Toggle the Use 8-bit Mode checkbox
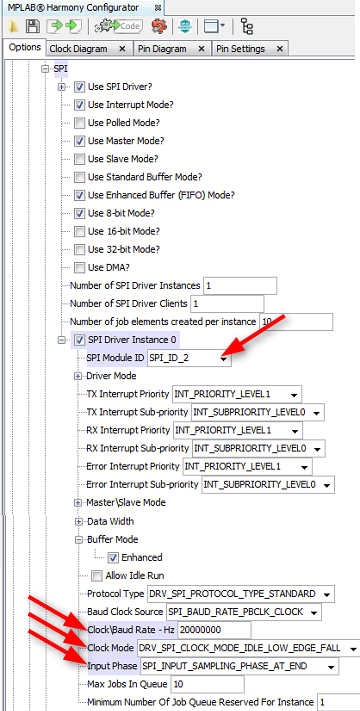Image resolution: width=360 pixels, height=711 pixels. [x=80, y=213]
